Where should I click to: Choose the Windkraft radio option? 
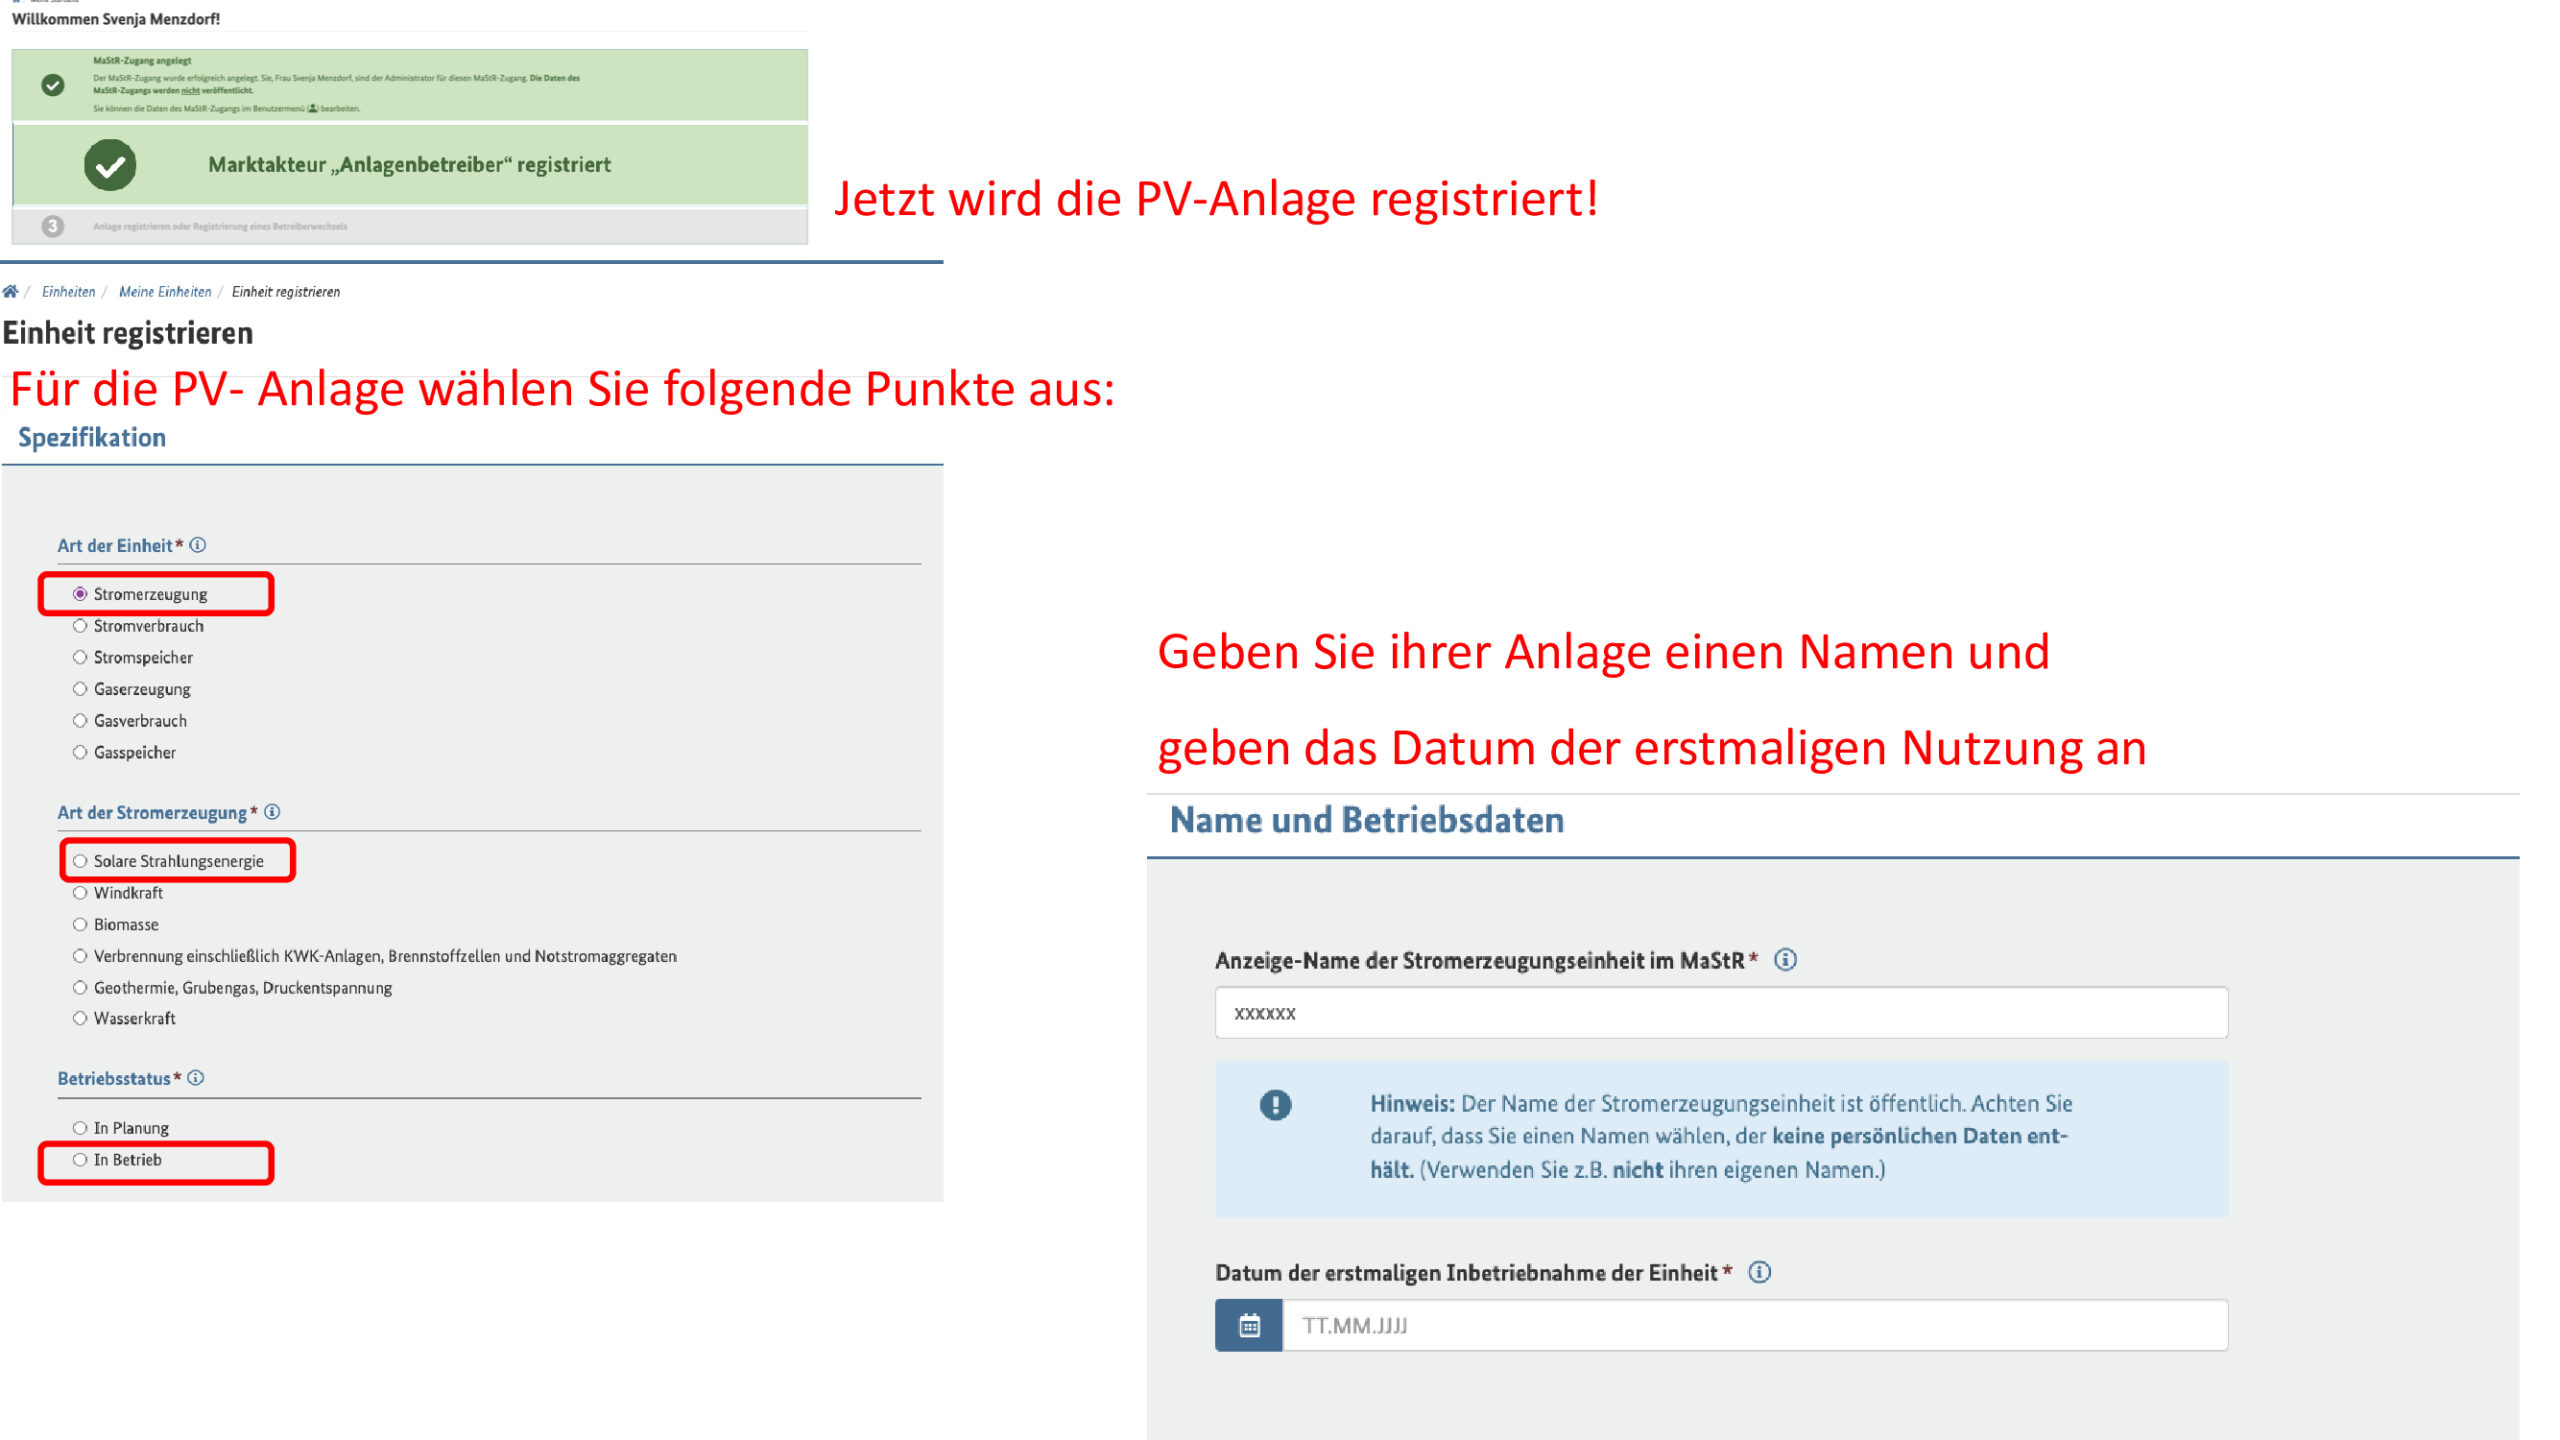point(80,893)
